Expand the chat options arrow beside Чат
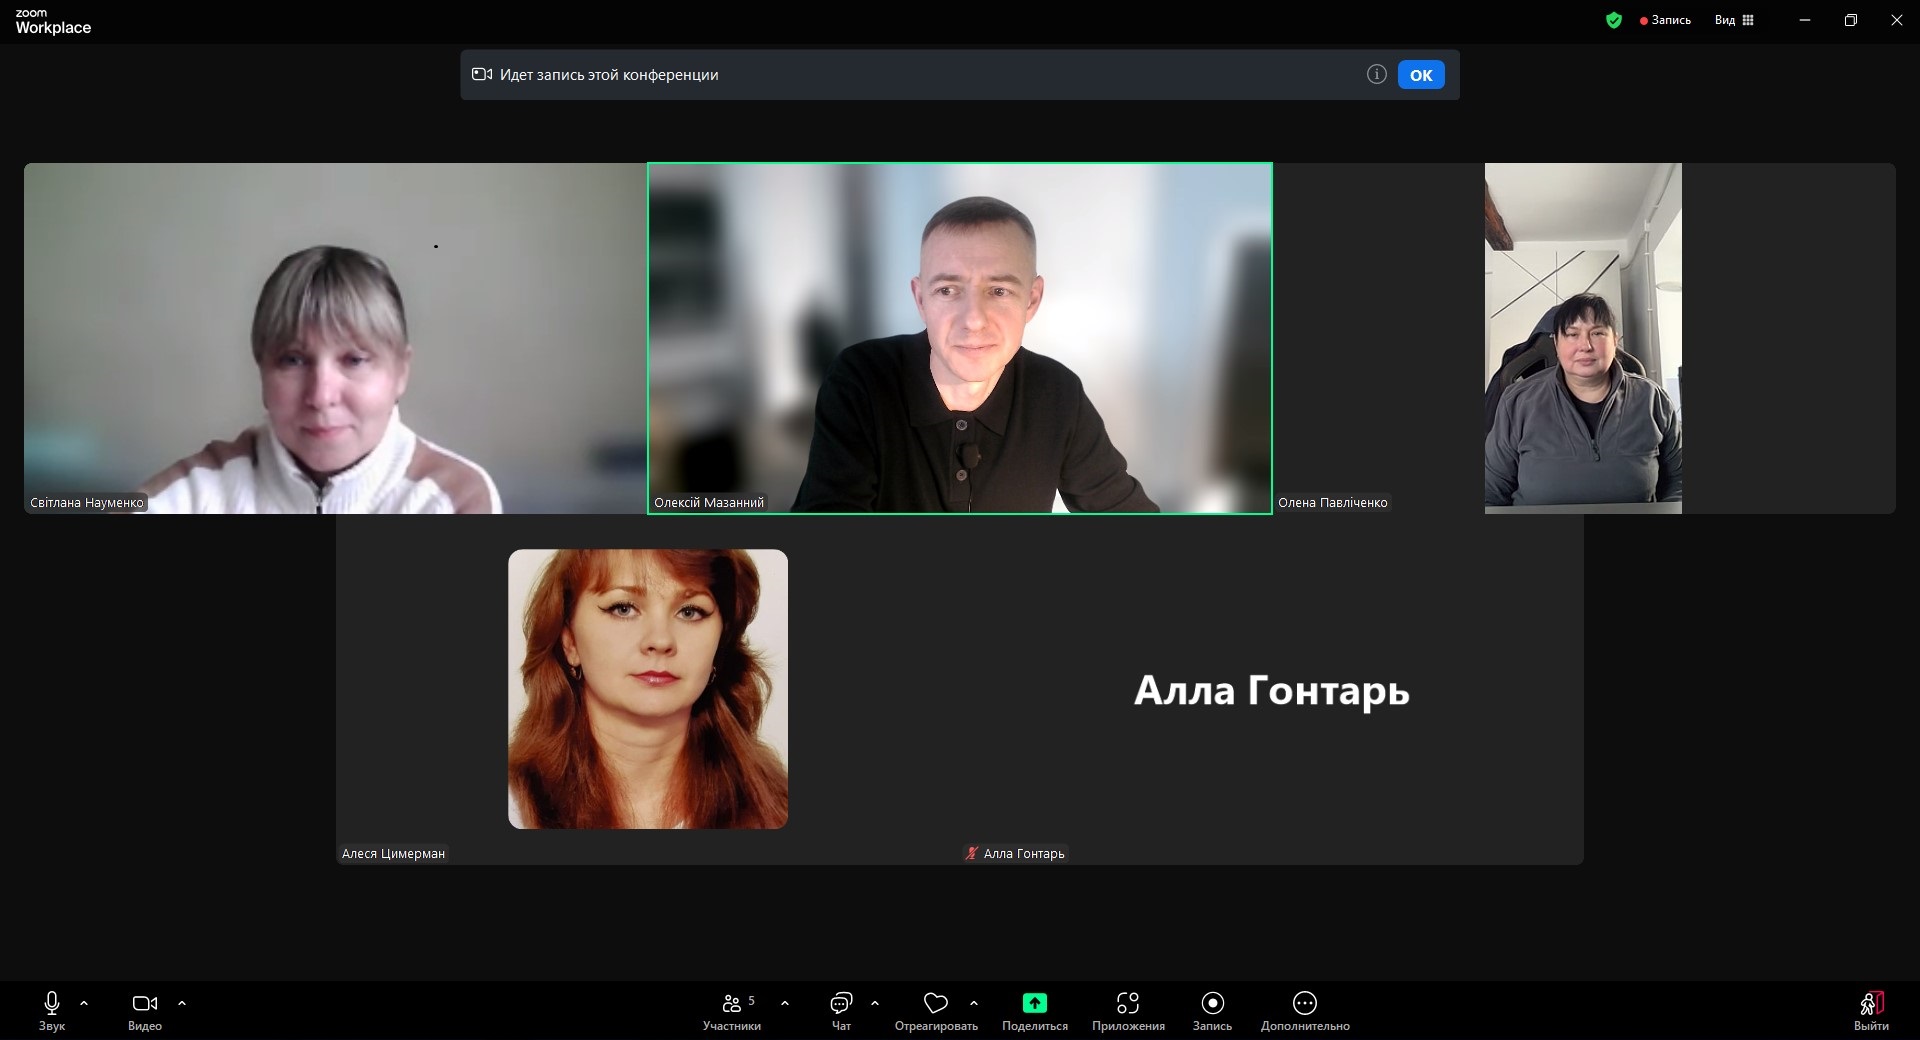This screenshot has height=1040, width=1920. 875,1002
